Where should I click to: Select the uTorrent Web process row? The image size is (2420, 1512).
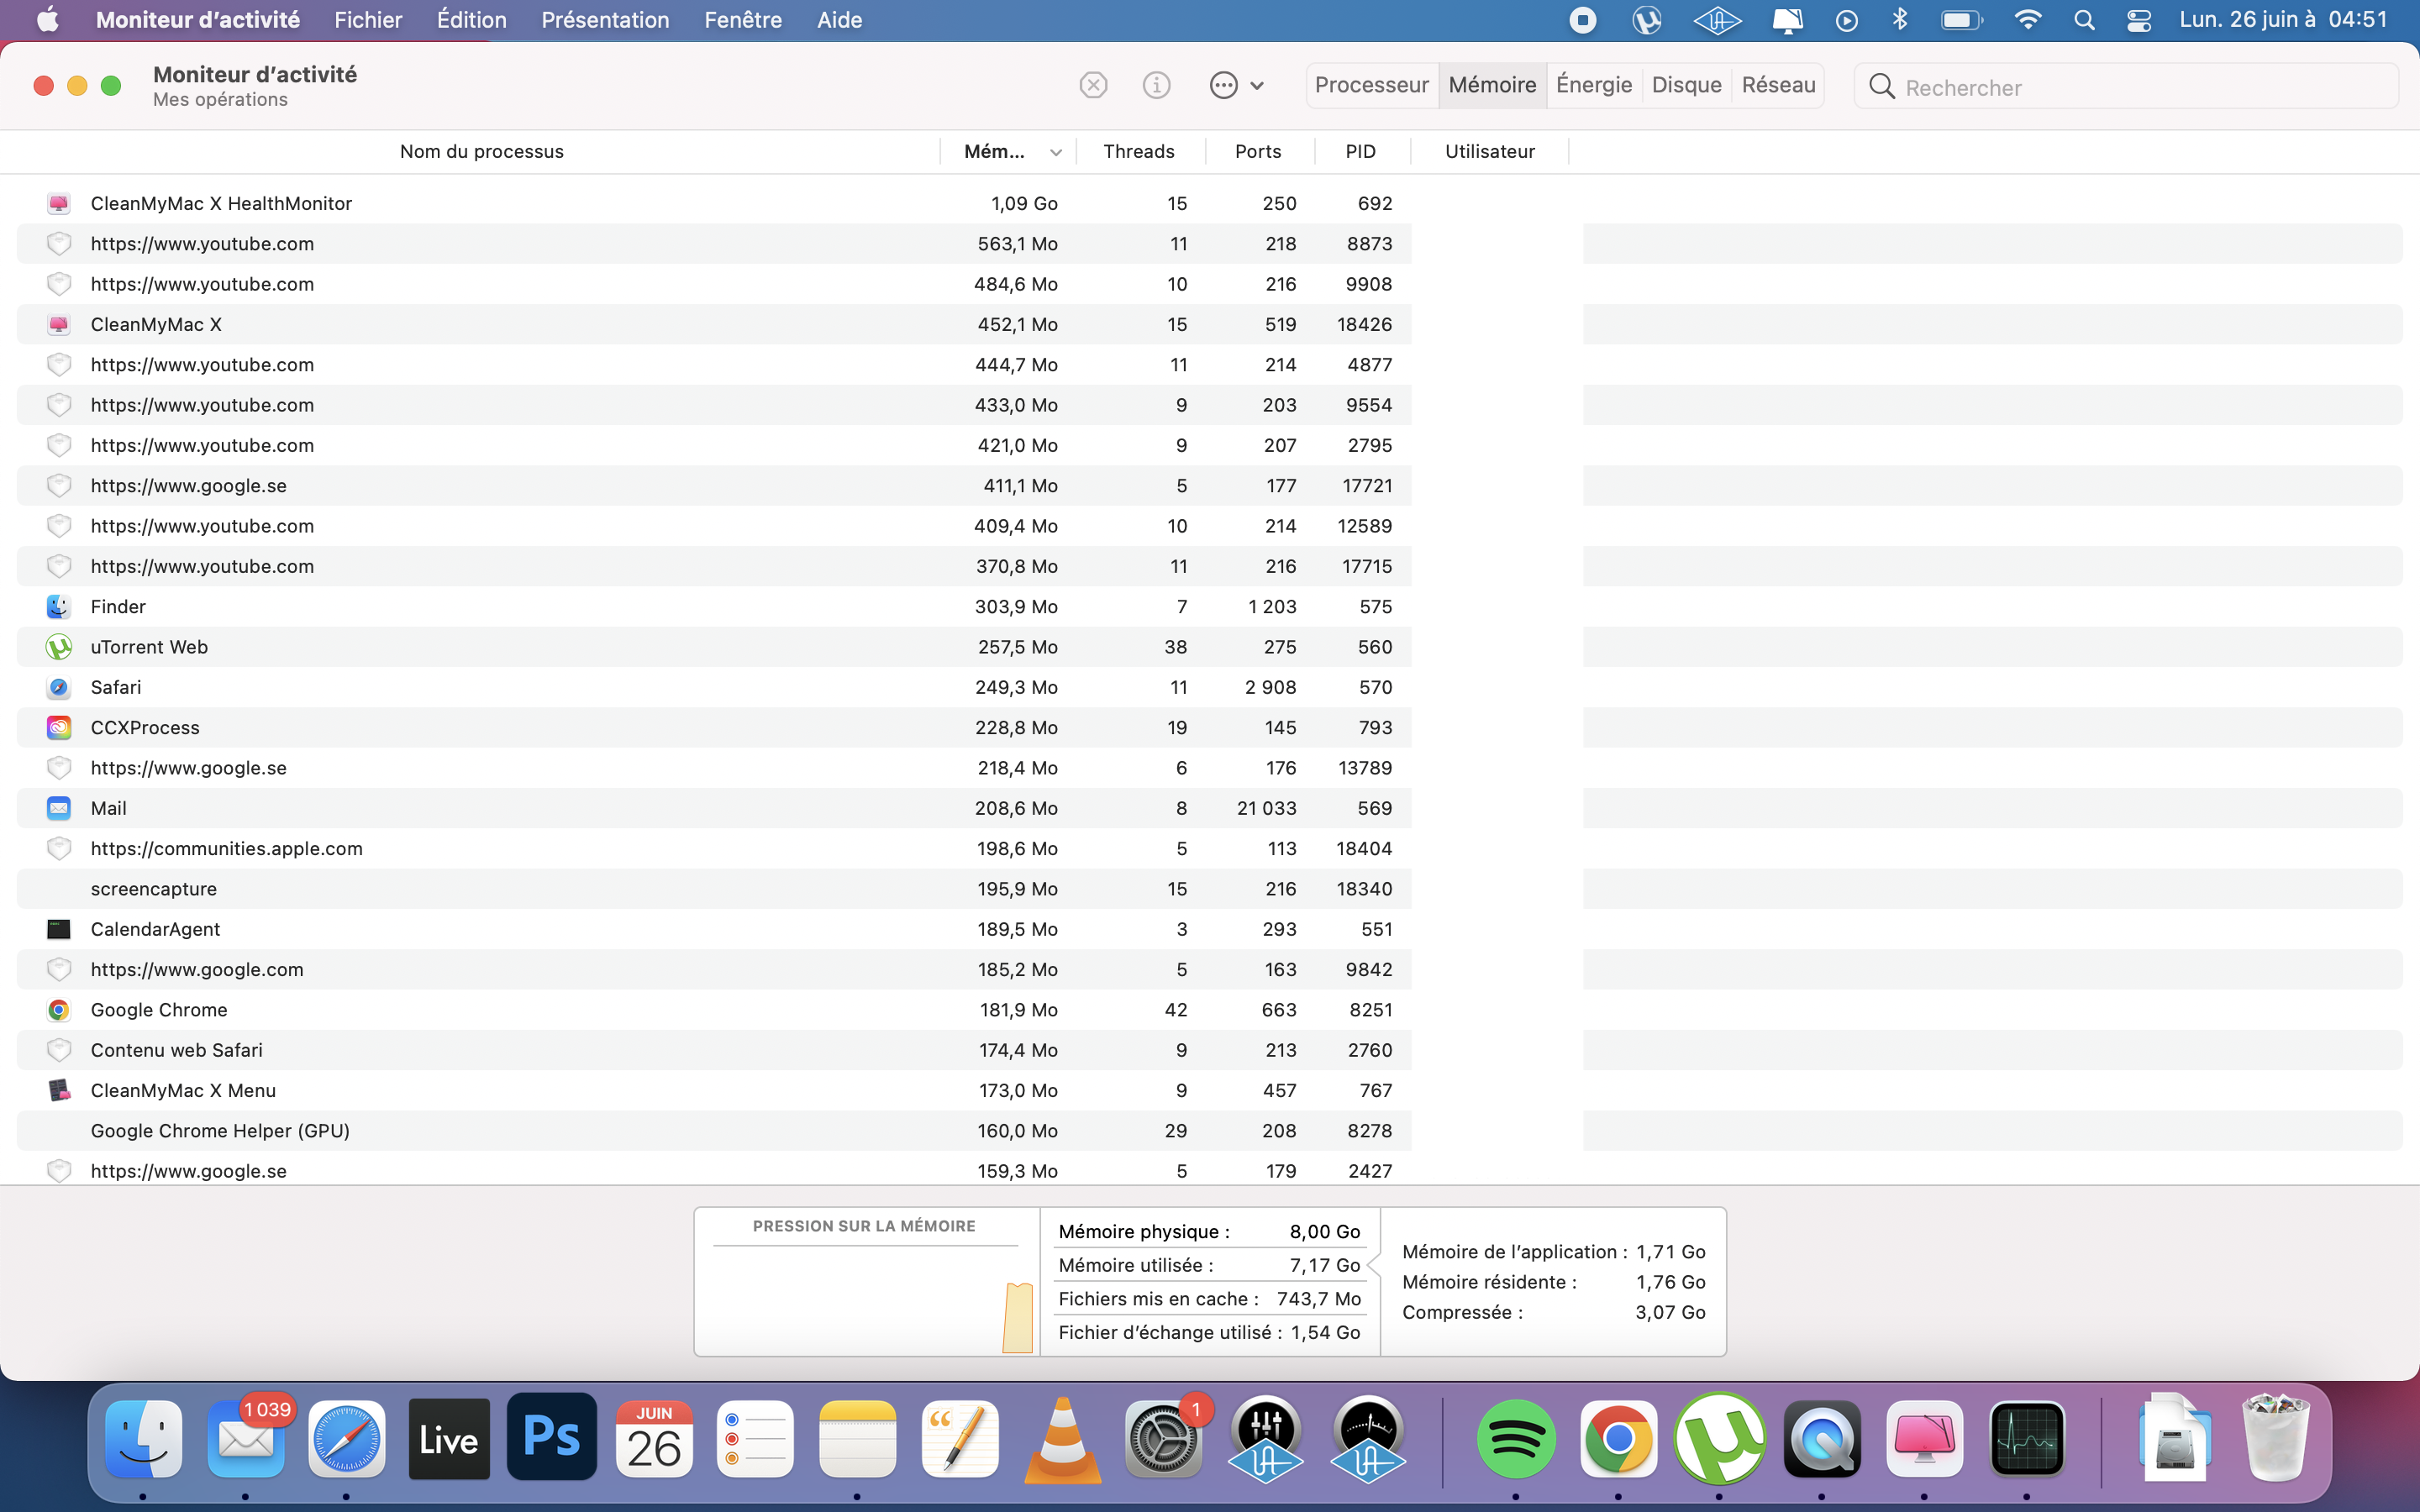point(149,647)
